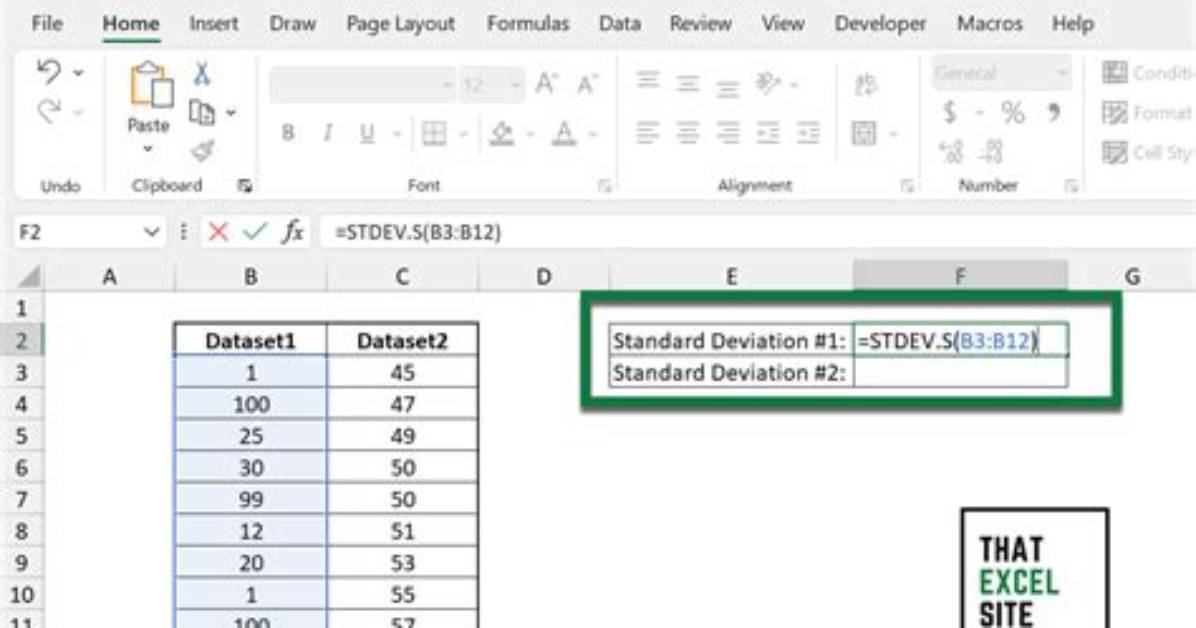Click the Decrease Decimal icon

click(991, 151)
